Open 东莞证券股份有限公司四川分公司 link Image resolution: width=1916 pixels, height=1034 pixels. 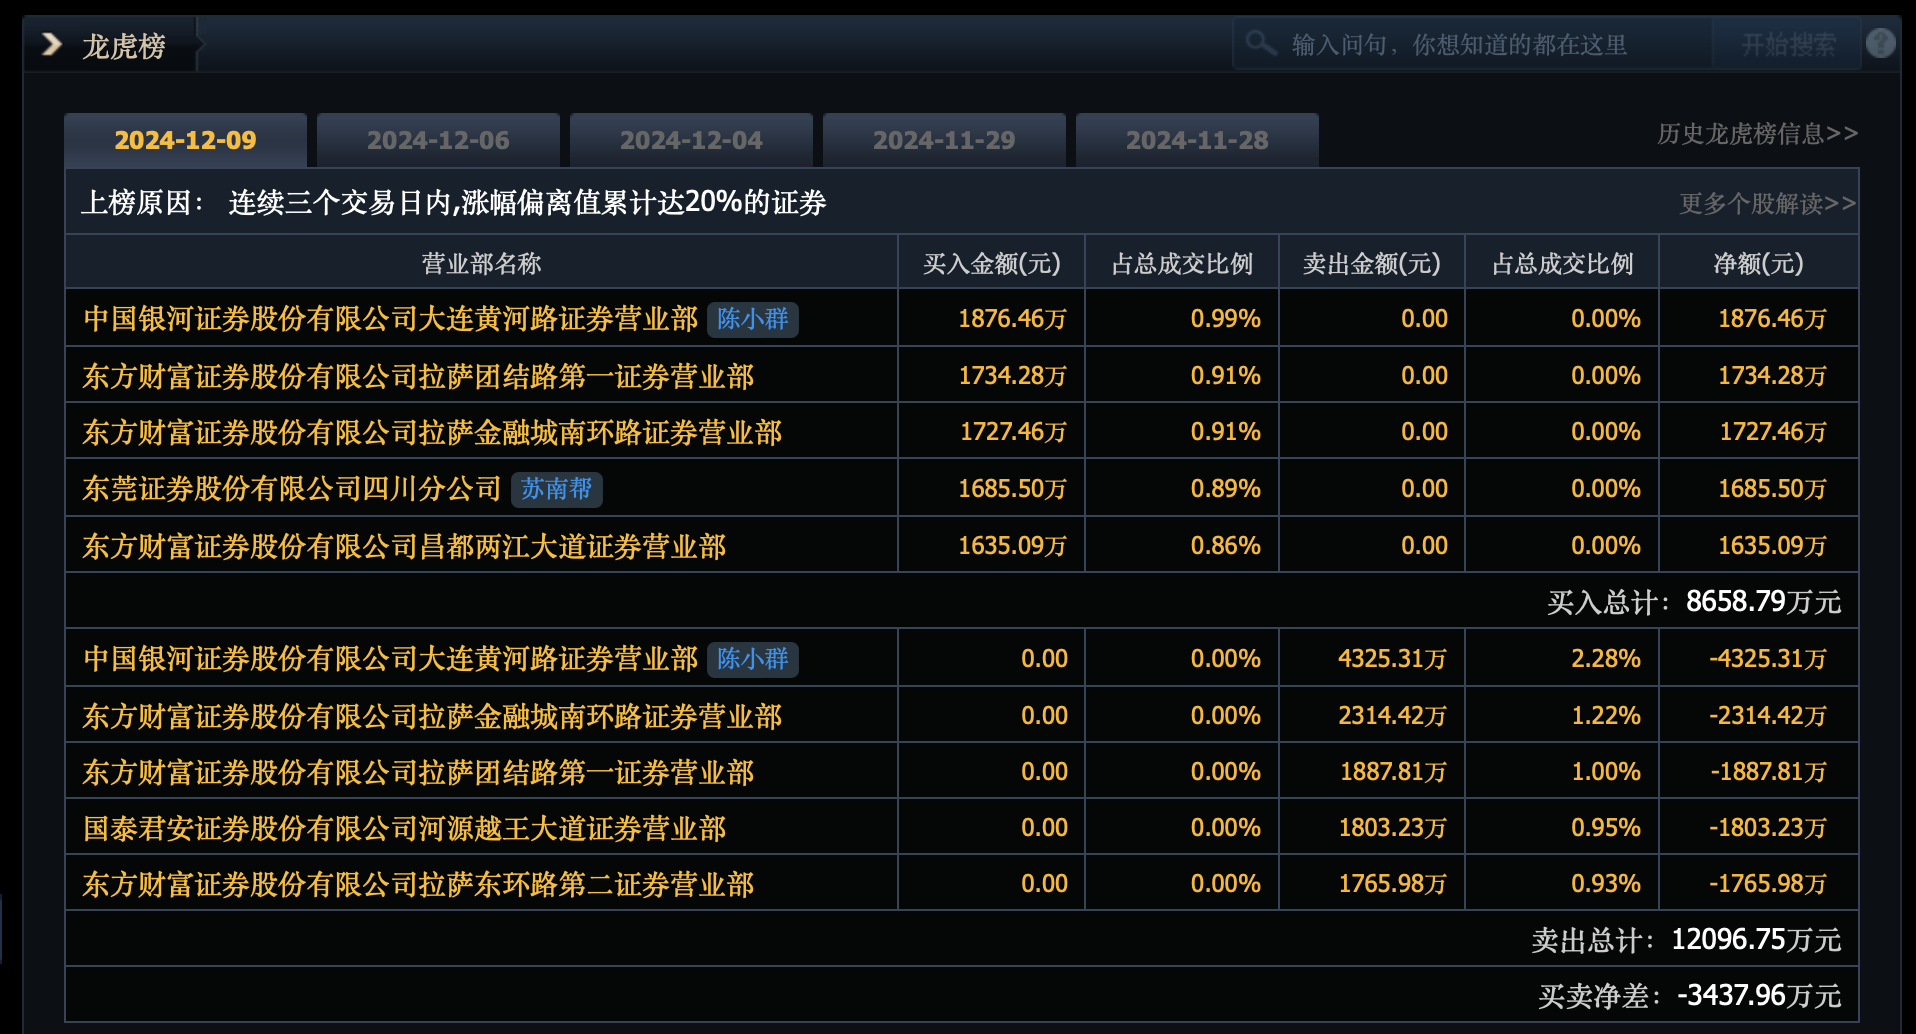click(x=292, y=489)
